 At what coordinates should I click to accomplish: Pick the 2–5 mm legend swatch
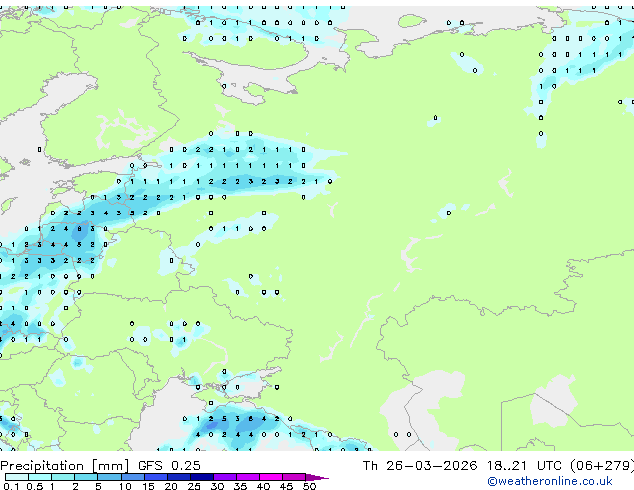86,477
